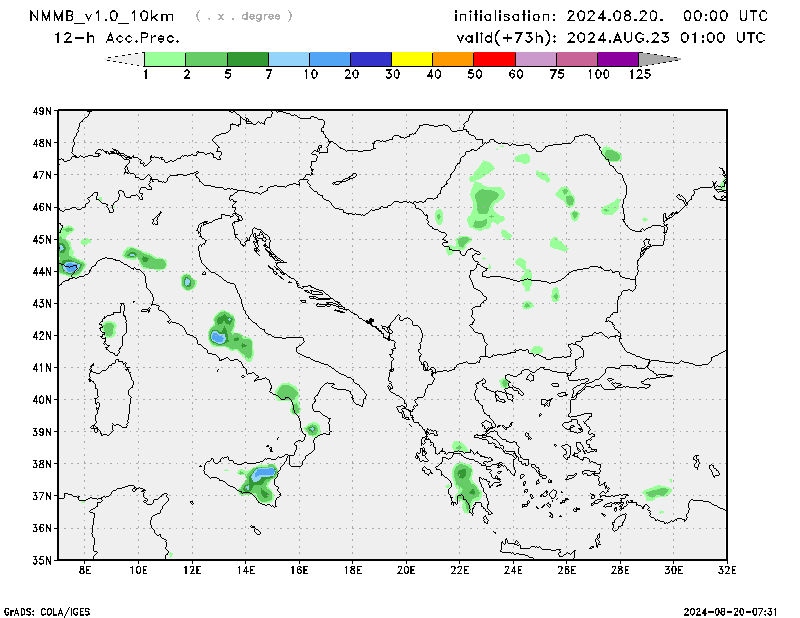Image resolution: width=800 pixels, height=618 pixels.
Task: Click the initialisation date text
Action: [611, 16]
